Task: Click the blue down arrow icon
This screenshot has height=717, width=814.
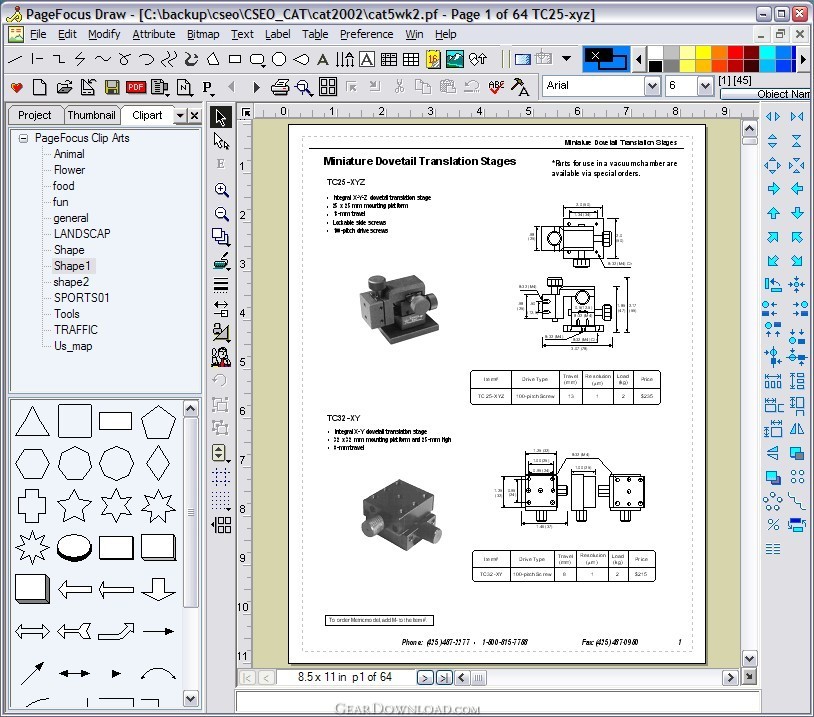Action: [x=797, y=213]
